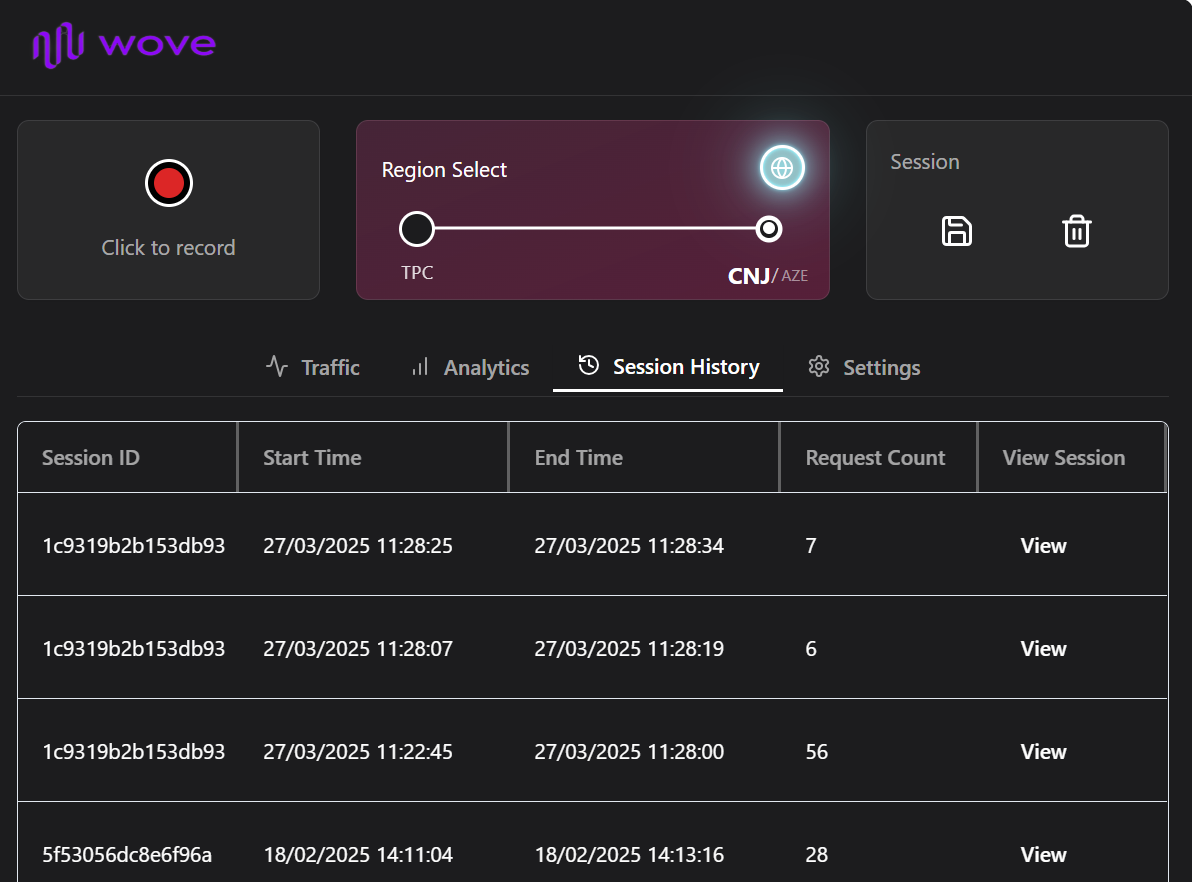Delete the session with the trash icon
The height and width of the screenshot is (882, 1192).
(x=1076, y=231)
